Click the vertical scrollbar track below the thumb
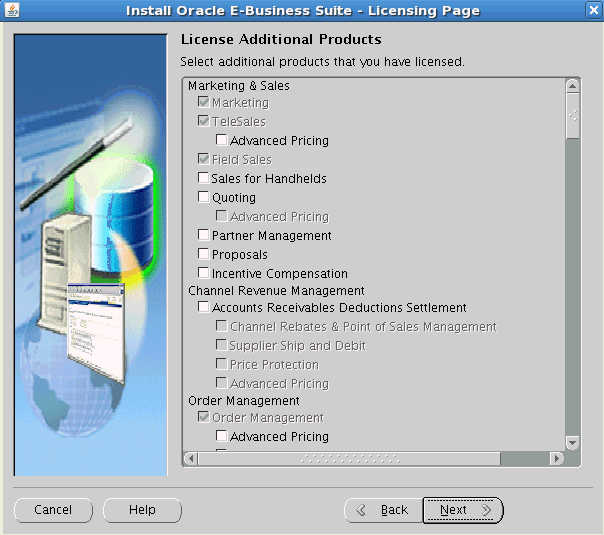The image size is (604, 535). 572,287
